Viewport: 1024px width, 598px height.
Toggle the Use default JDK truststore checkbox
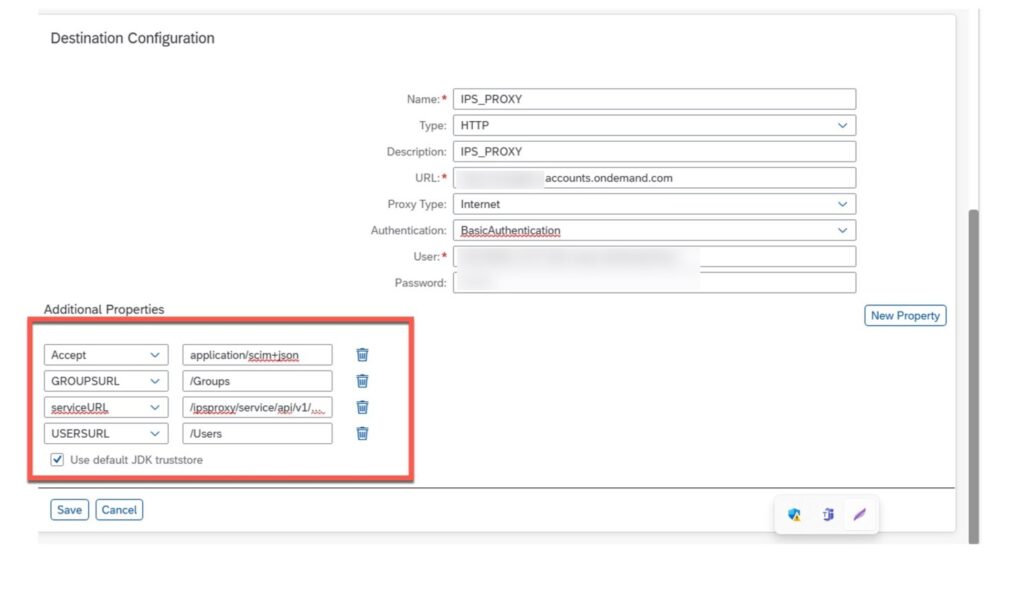coord(57,459)
